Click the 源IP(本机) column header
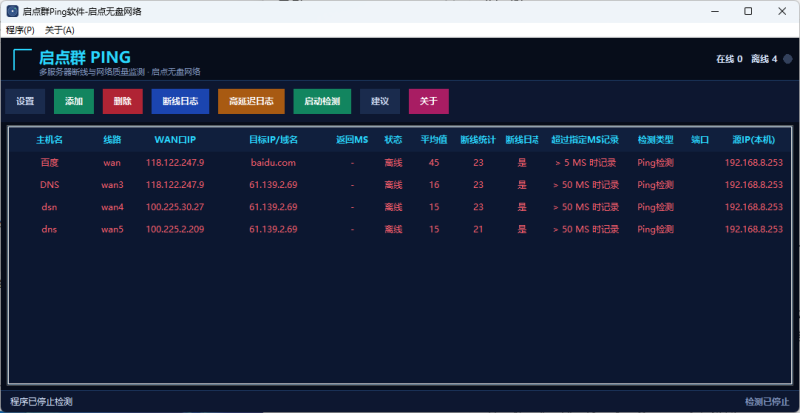The image size is (800, 413). (754, 140)
